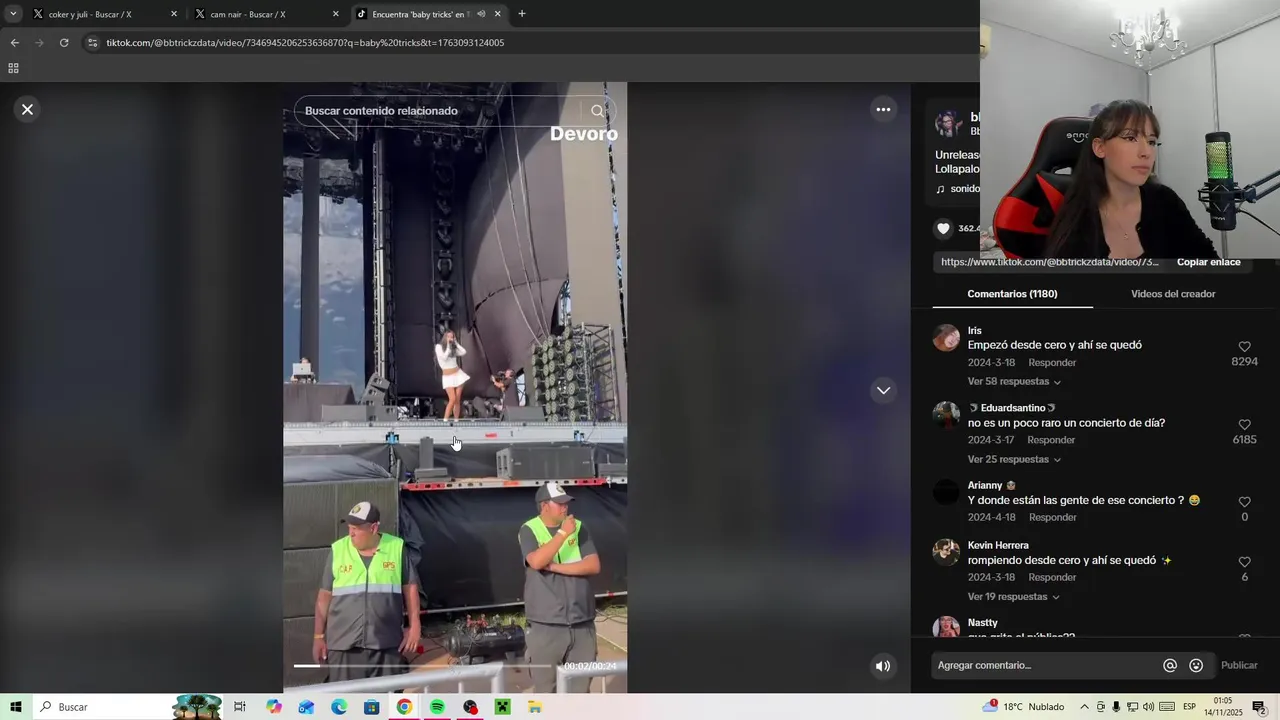The height and width of the screenshot is (720, 1280).
Task: Go back in browser history
Action: (14, 43)
